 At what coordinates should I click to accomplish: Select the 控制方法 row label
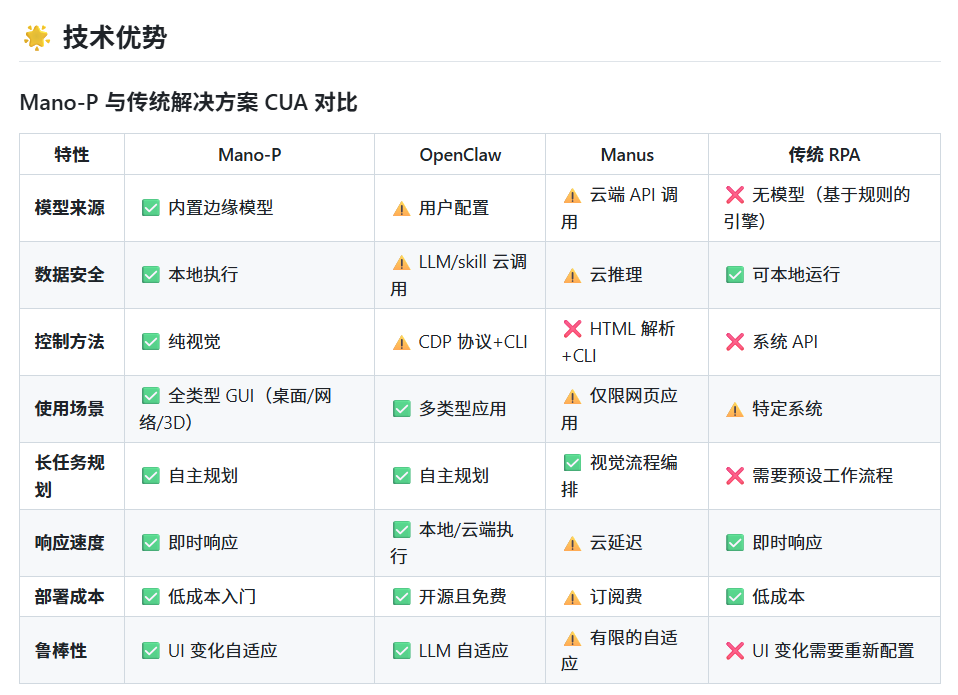tap(70, 341)
